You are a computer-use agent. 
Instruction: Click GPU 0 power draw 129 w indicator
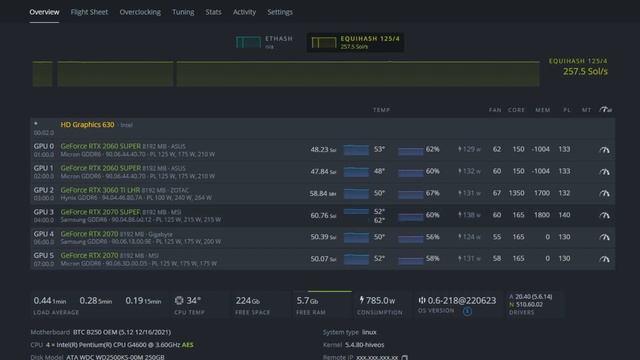pyautogui.click(x=469, y=149)
